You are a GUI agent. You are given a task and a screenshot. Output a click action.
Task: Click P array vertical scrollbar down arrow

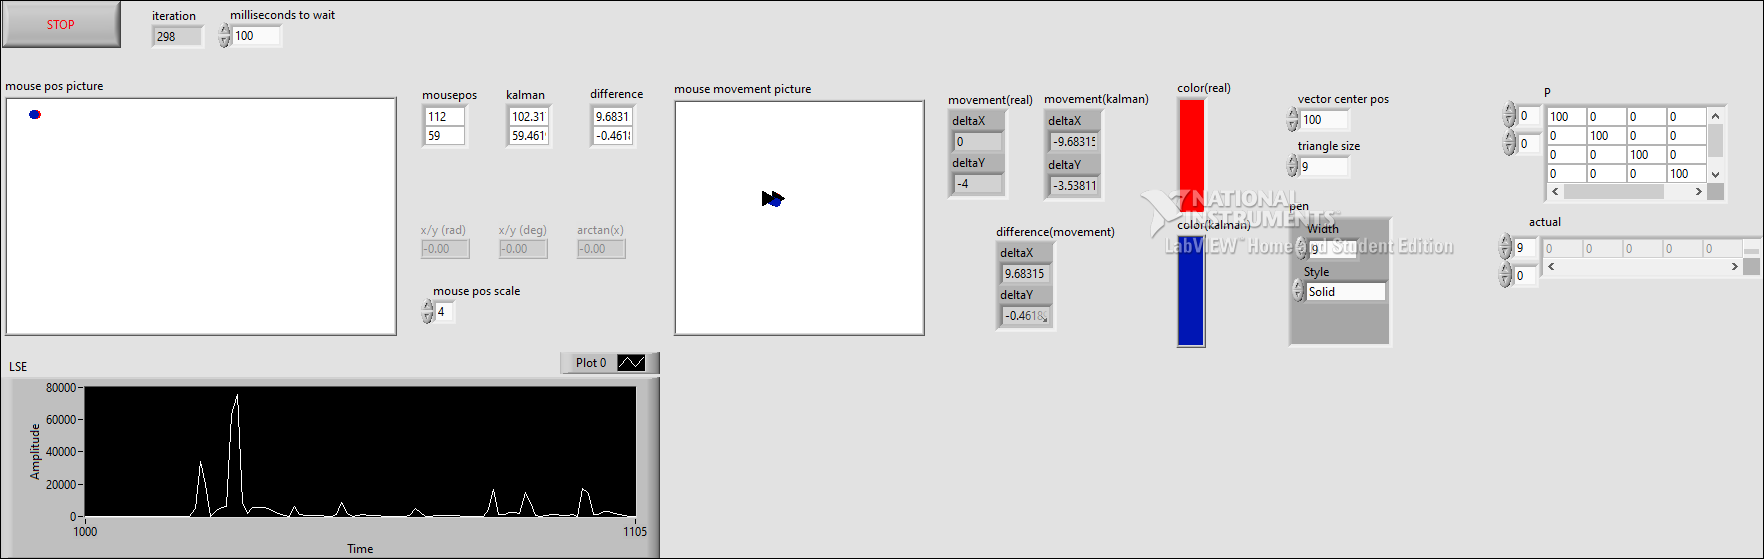pyautogui.click(x=1716, y=175)
